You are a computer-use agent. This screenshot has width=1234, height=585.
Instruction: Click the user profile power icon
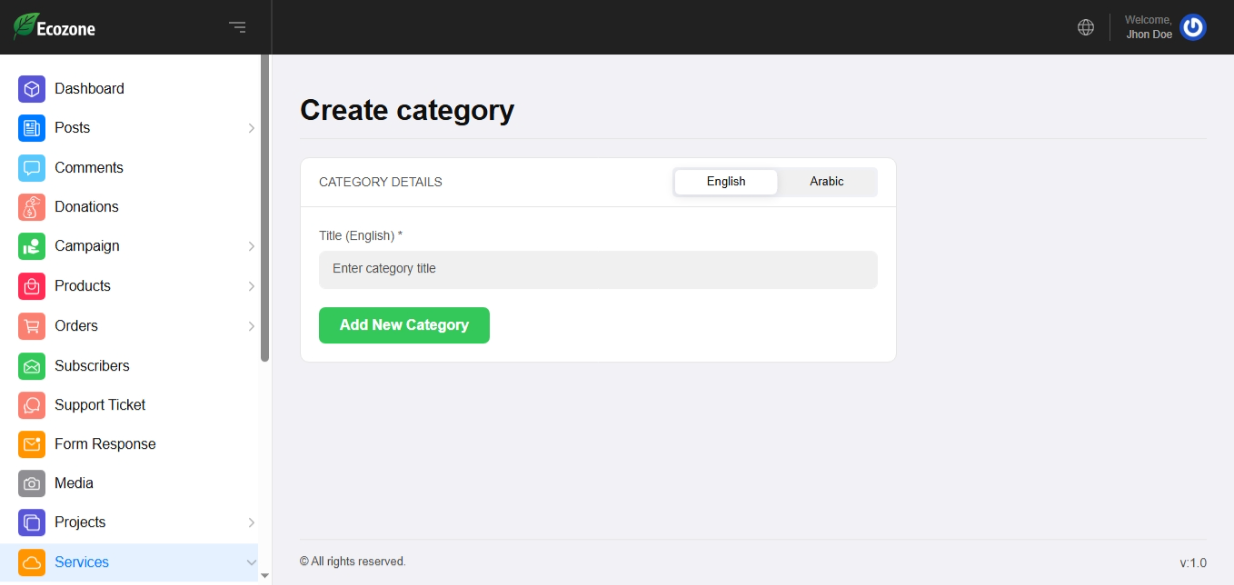click(x=1193, y=27)
